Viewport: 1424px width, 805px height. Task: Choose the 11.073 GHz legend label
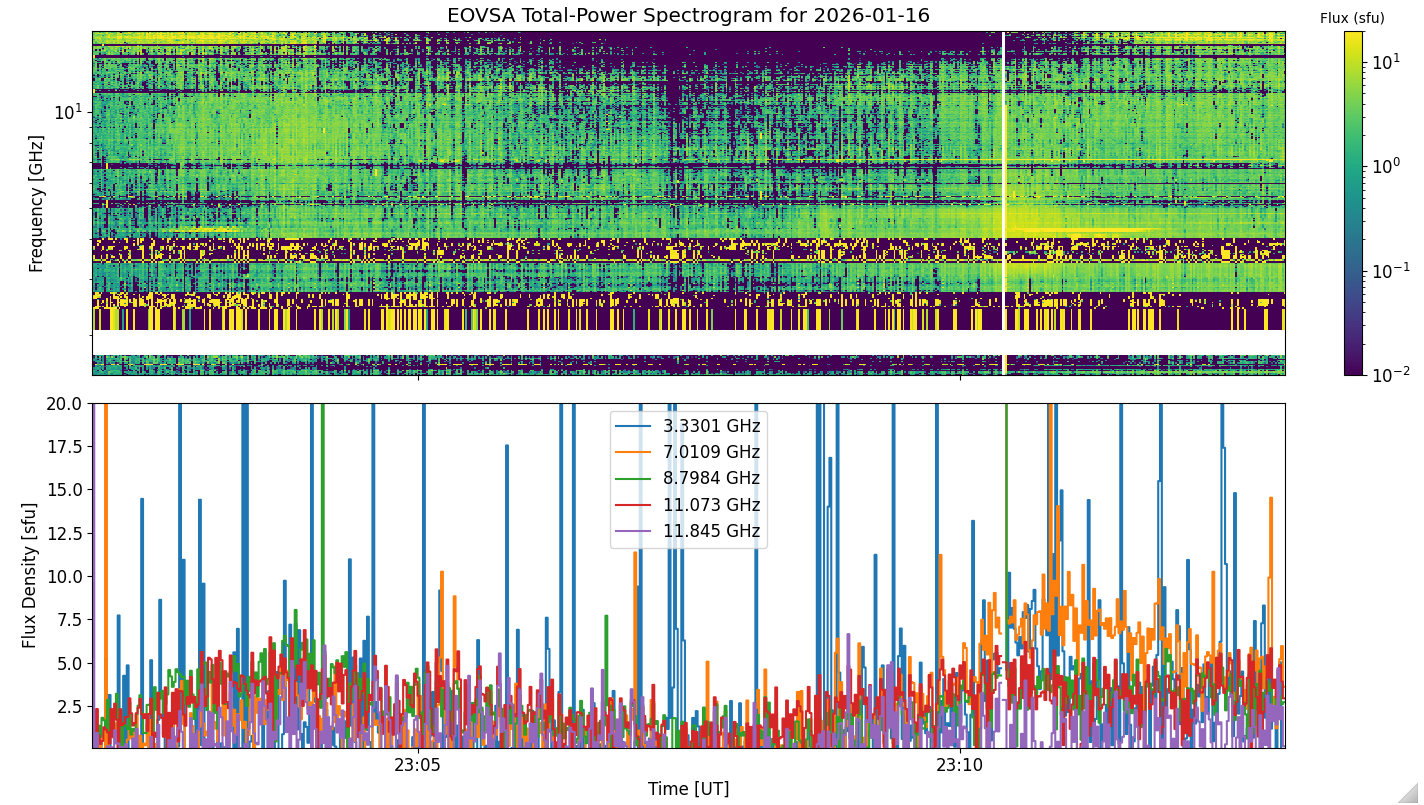tap(711, 505)
